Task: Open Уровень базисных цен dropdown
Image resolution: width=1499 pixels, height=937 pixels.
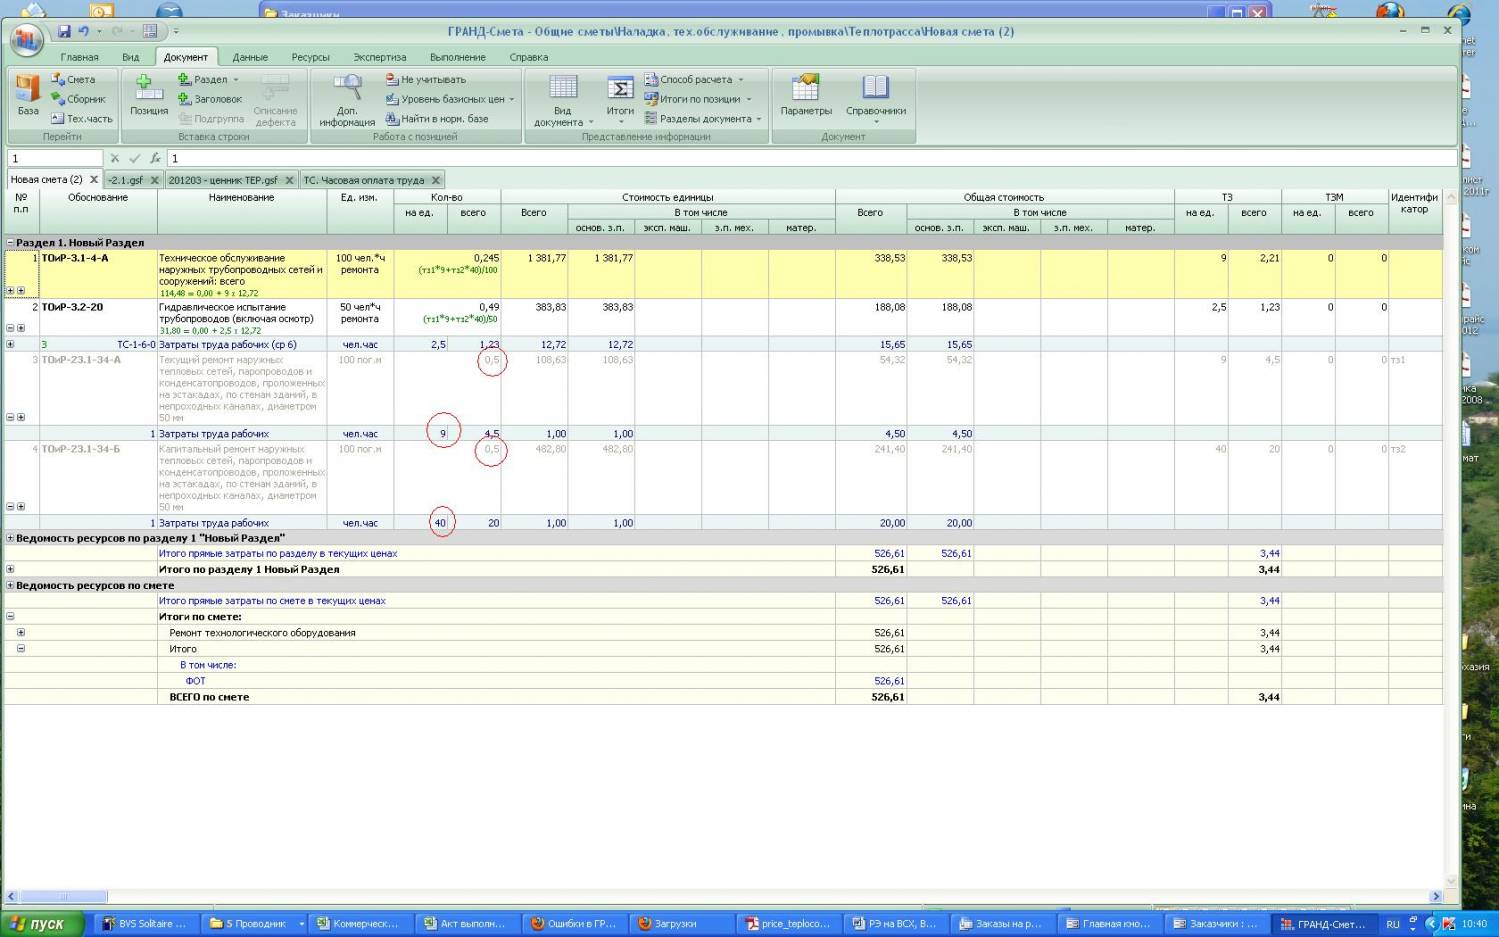Action: pyautogui.click(x=452, y=99)
